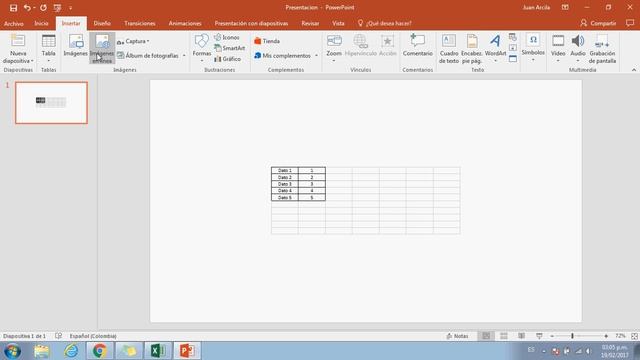Viewport: 640px width, 360px height.
Task: Insert Imágenes from this device
Action: (76, 46)
